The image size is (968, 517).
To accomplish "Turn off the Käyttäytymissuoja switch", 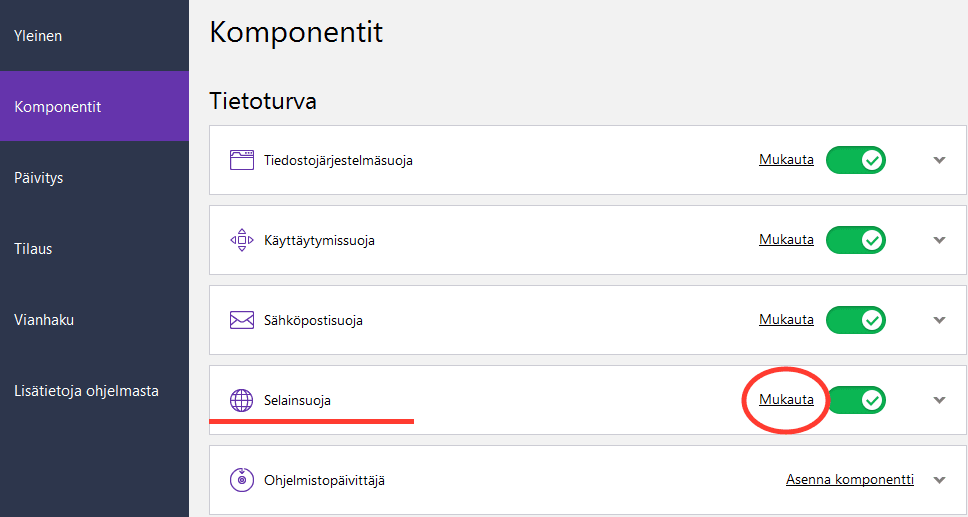I will coord(856,240).
